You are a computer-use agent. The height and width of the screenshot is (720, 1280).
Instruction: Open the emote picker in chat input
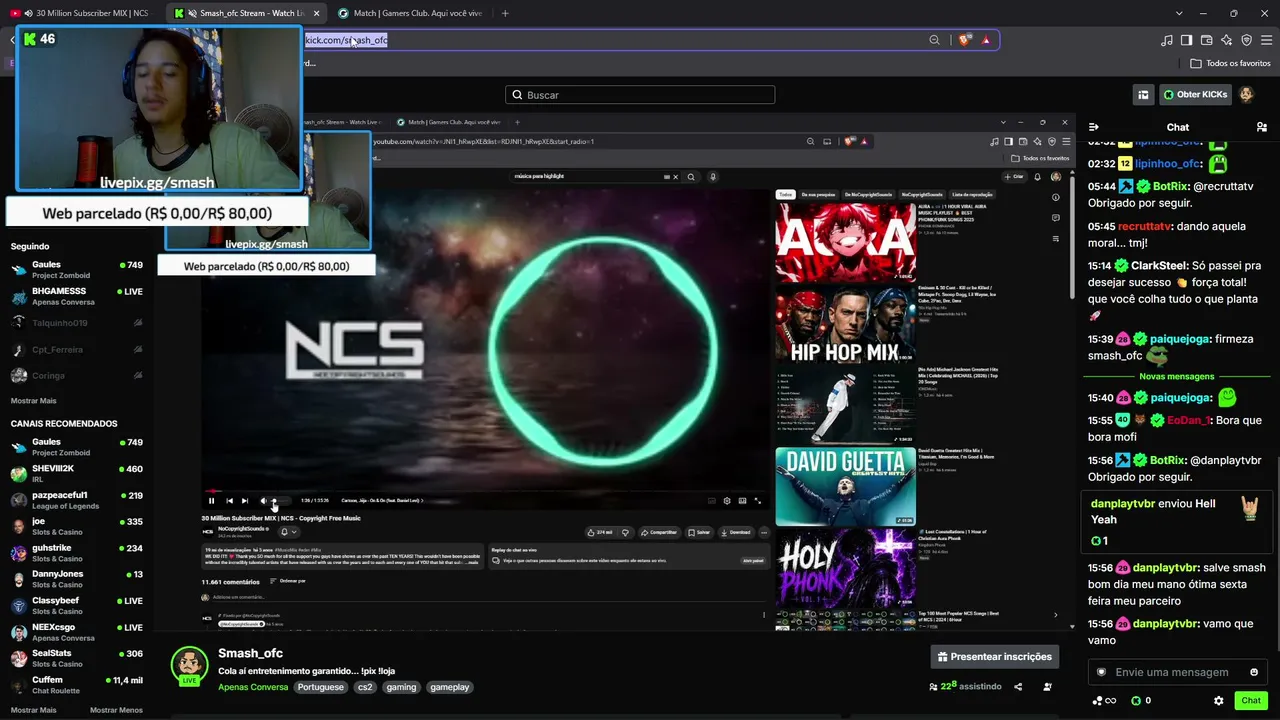tap(1254, 672)
